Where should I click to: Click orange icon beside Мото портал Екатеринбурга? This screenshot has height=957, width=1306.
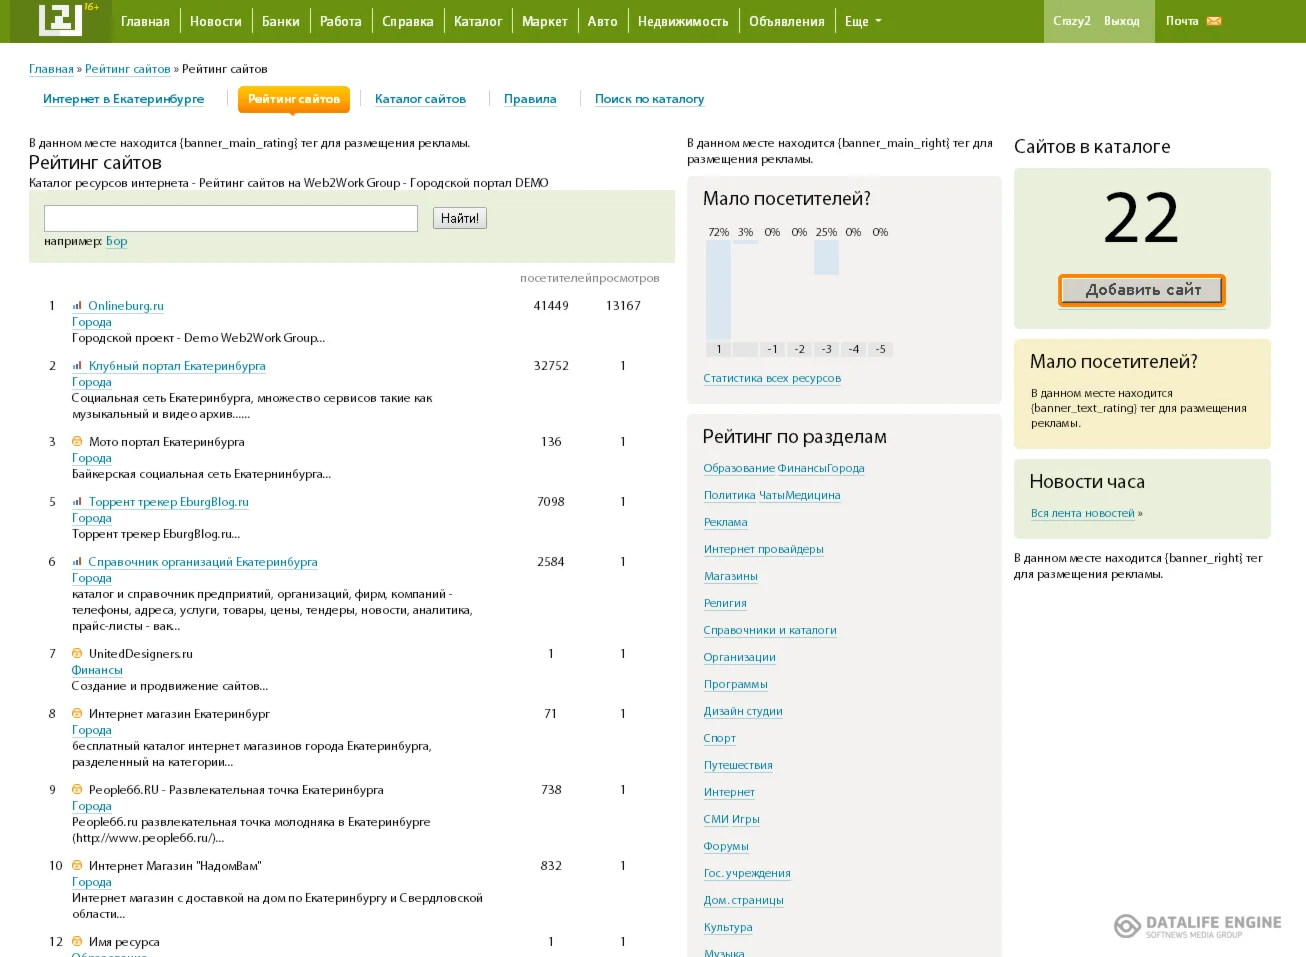click(77, 442)
